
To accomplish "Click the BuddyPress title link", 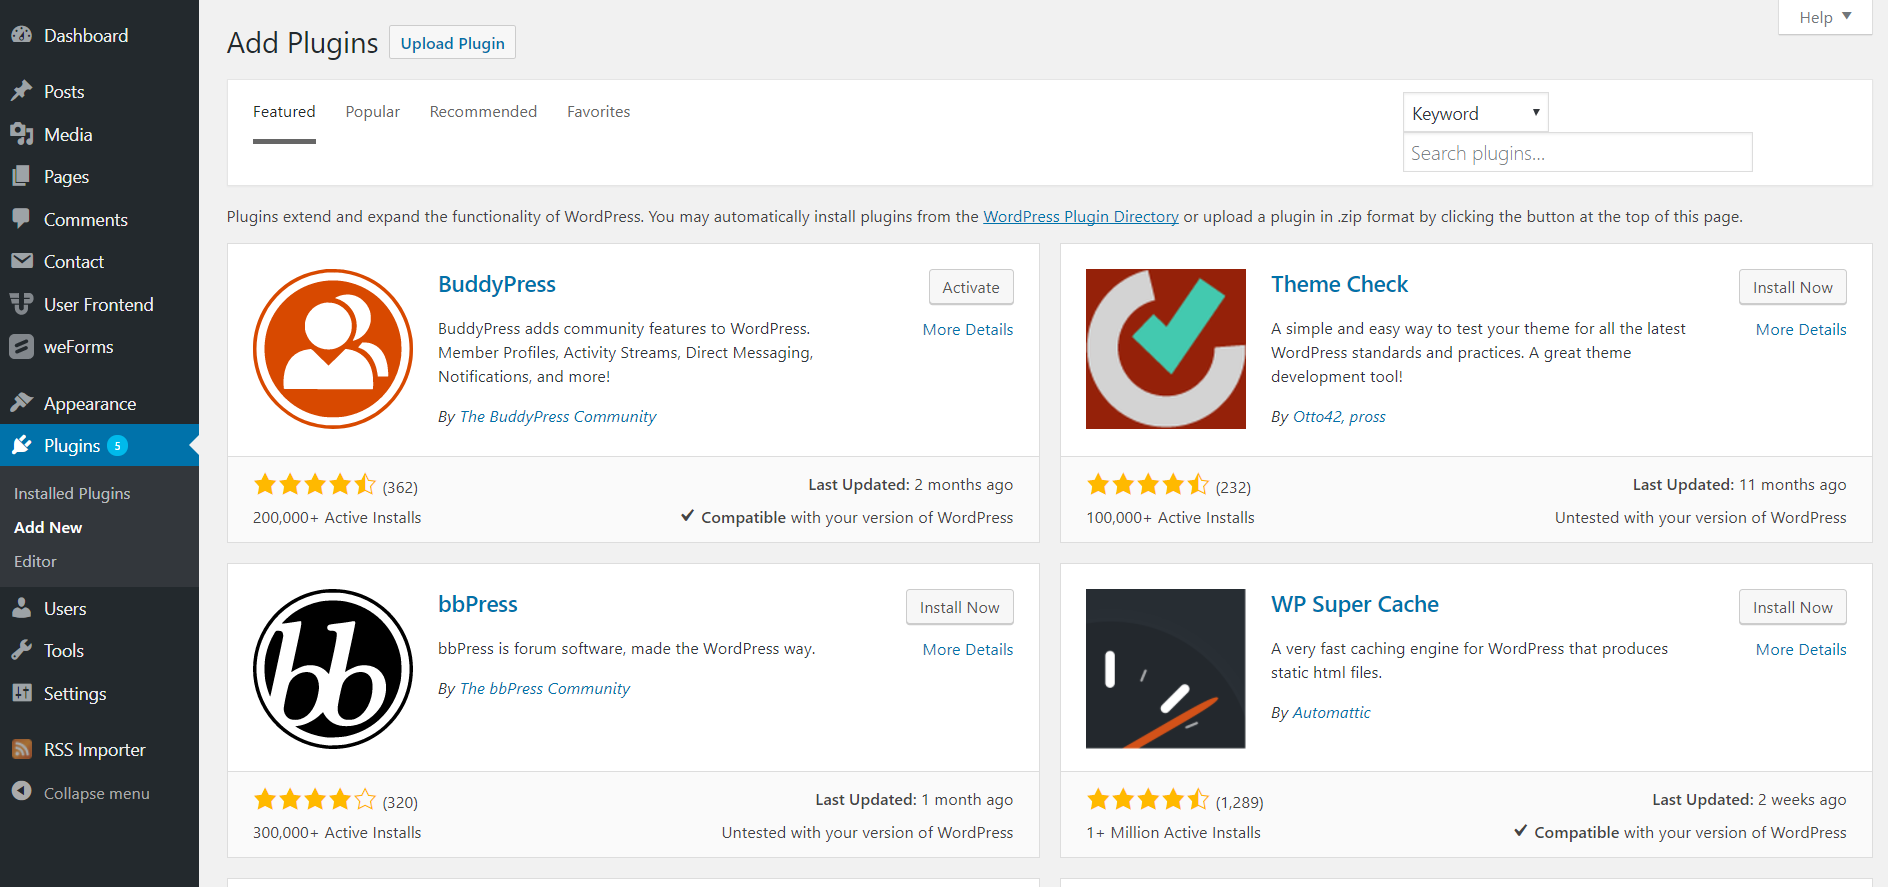I will [497, 284].
